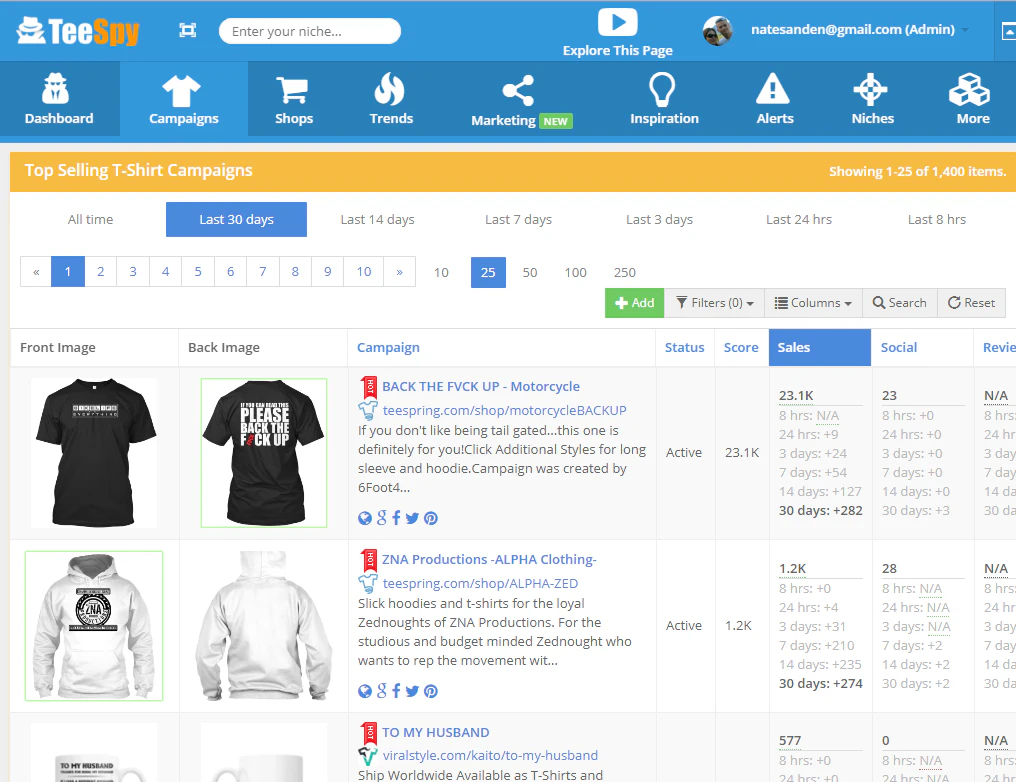The width and height of the screenshot is (1016, 782).
Task: Select the Last 3 days tab
Action: pos(659,220)
